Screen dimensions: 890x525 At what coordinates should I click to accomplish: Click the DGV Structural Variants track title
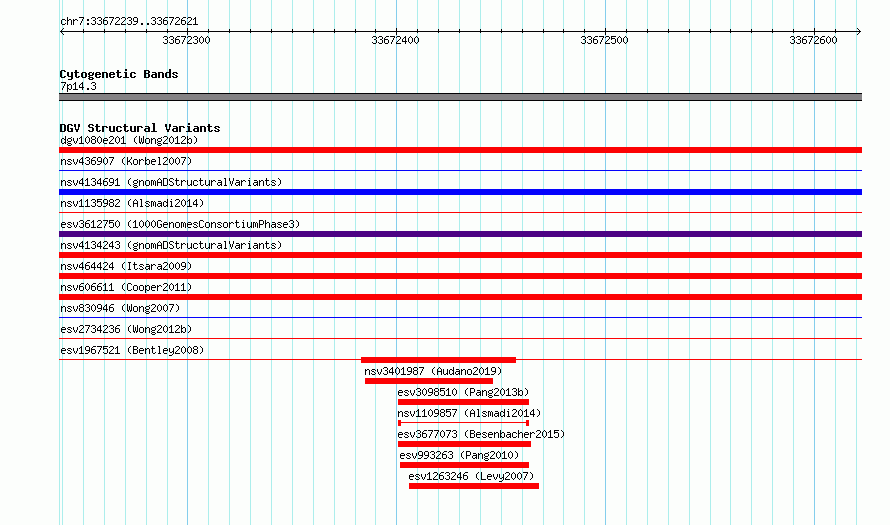coord(140,128)
